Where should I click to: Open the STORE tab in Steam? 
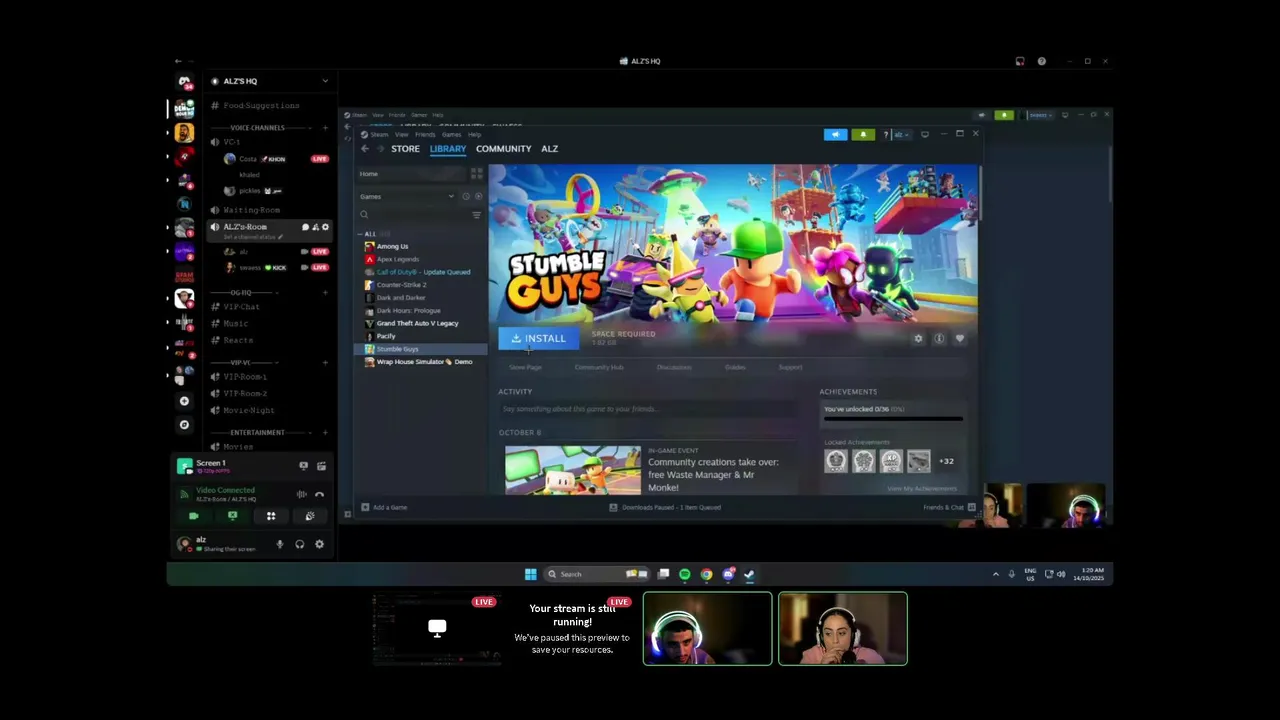(405, 149)
